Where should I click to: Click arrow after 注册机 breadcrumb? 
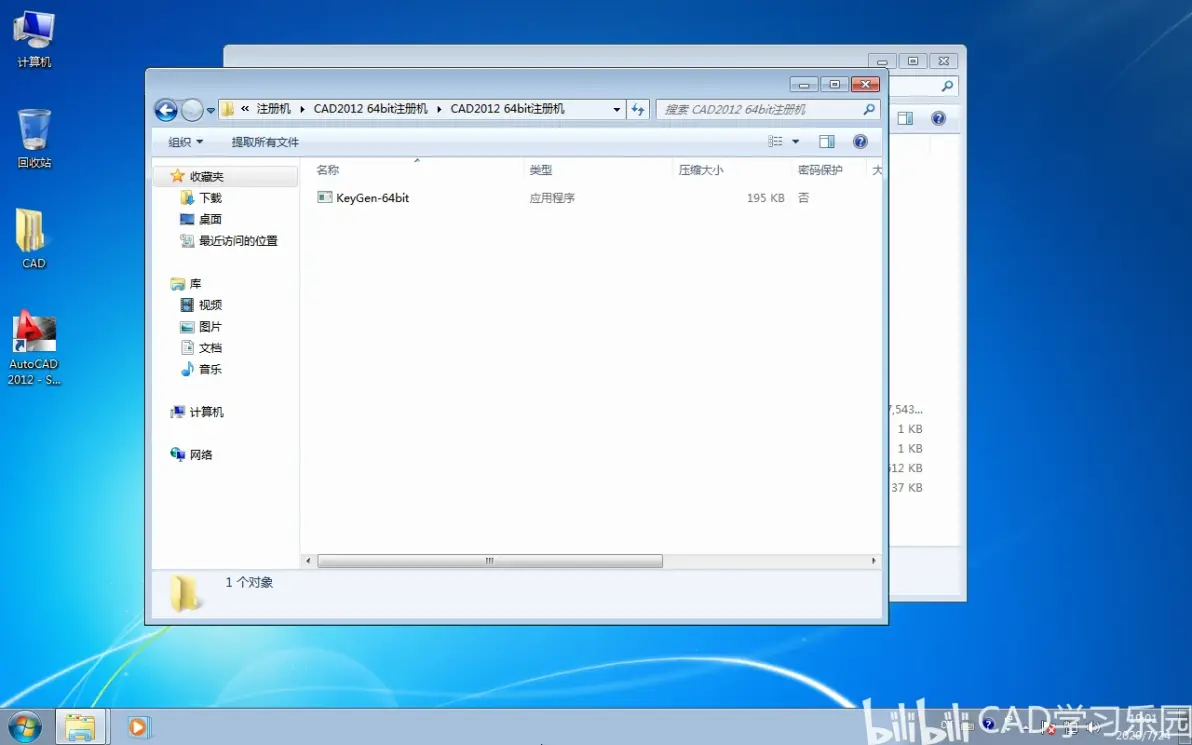tap(302, 109)
